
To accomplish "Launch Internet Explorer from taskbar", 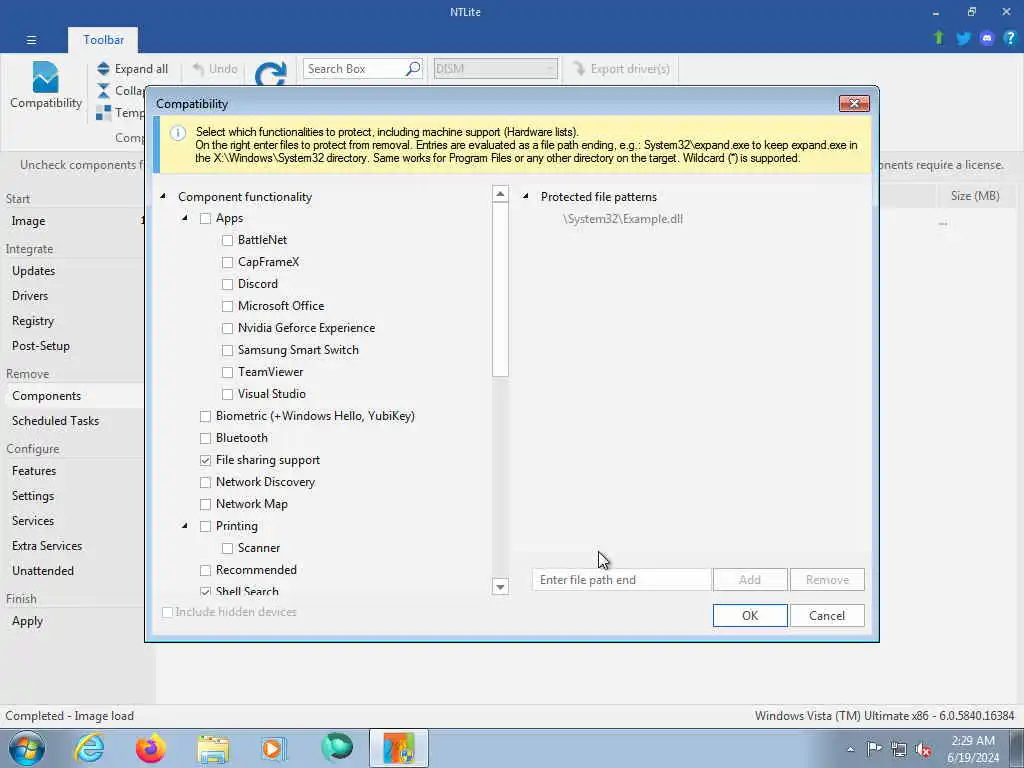I will pos(89,748).
